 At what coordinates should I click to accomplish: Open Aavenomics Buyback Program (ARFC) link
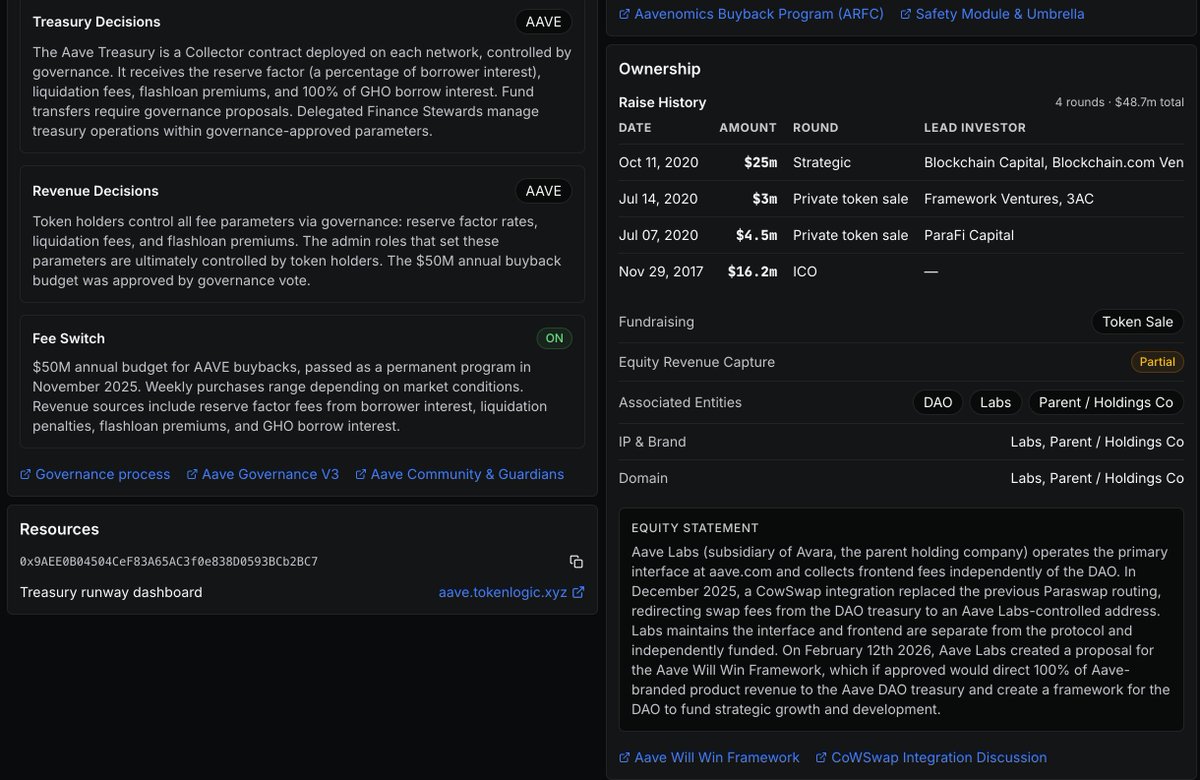751,14
